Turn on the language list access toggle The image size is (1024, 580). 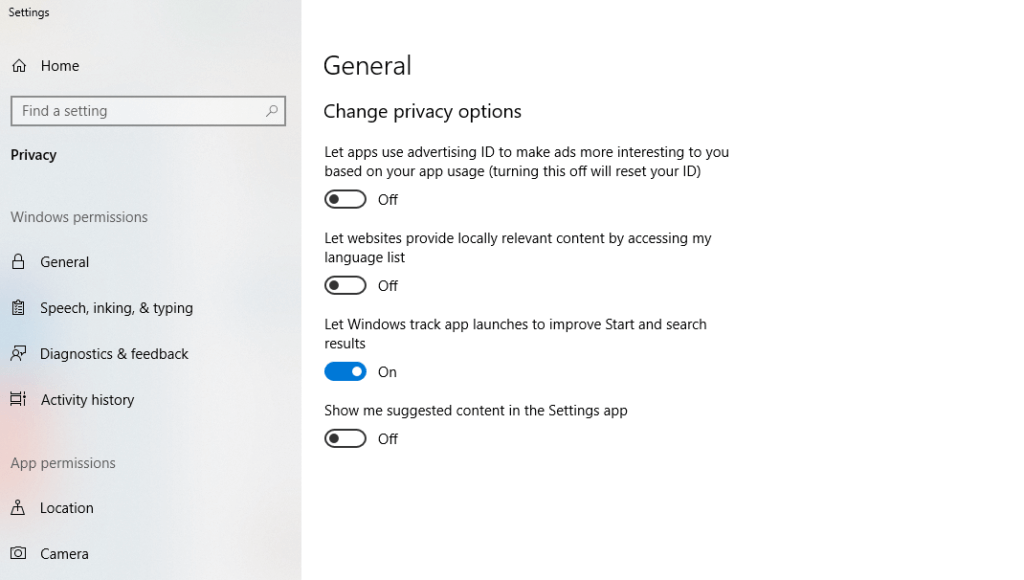(345, 285)
